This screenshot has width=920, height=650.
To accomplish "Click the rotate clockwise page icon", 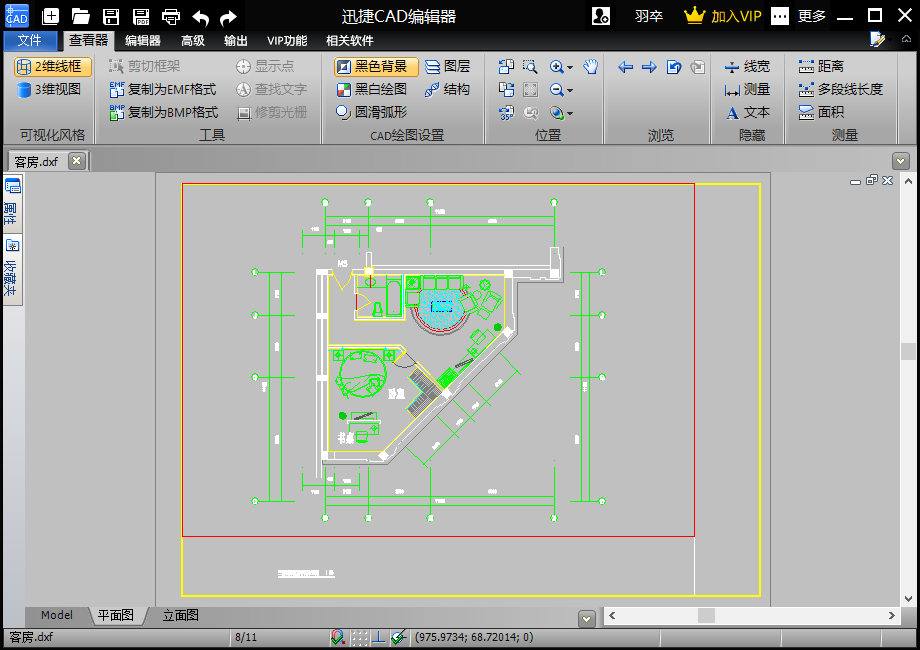I will (506, 89).
